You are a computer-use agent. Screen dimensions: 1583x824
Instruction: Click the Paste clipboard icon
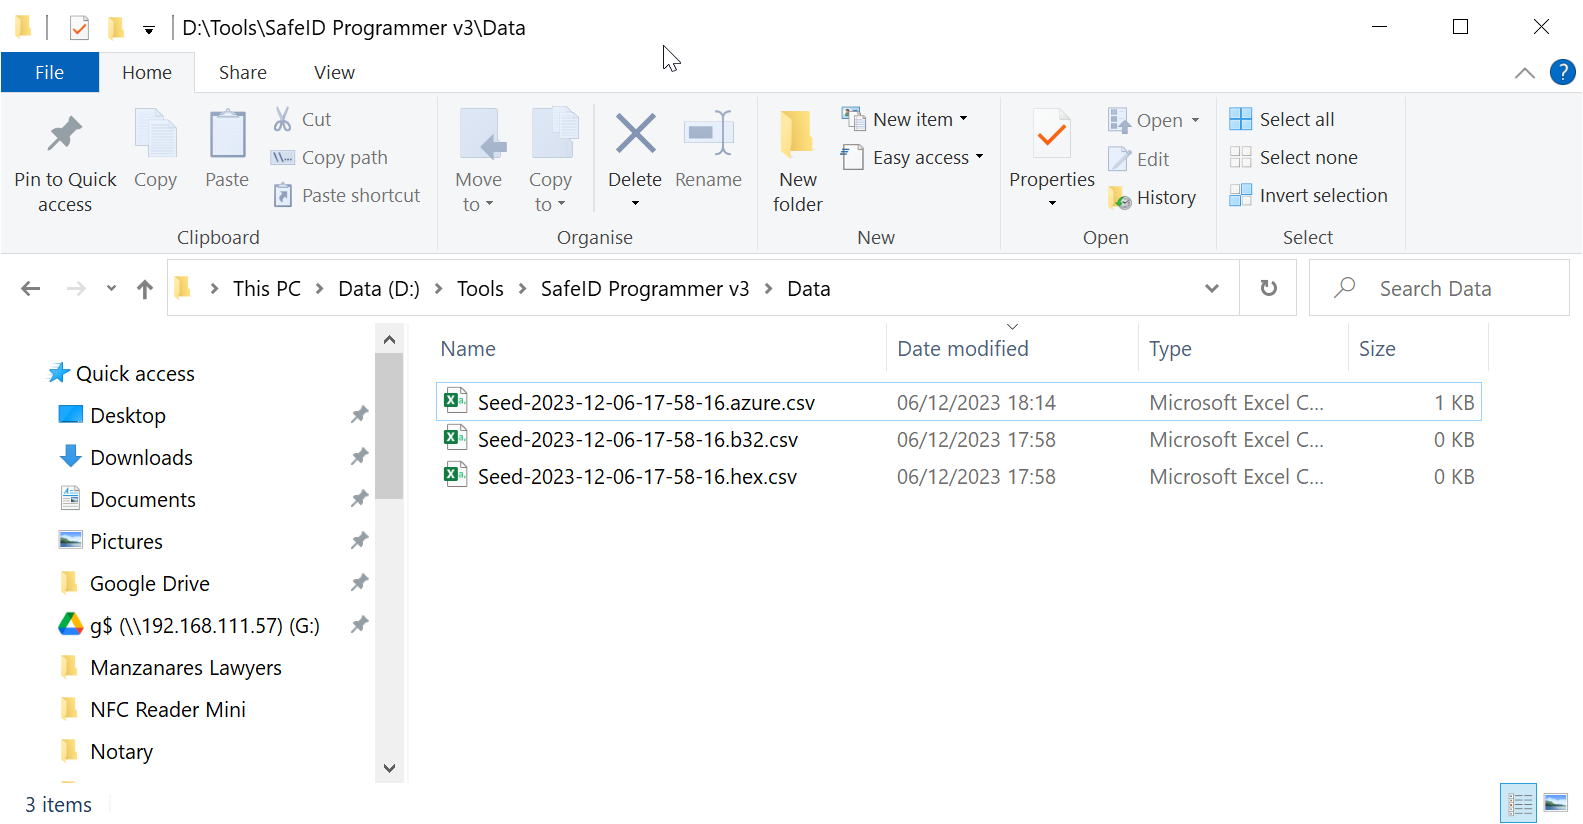(x=227, y=134)
